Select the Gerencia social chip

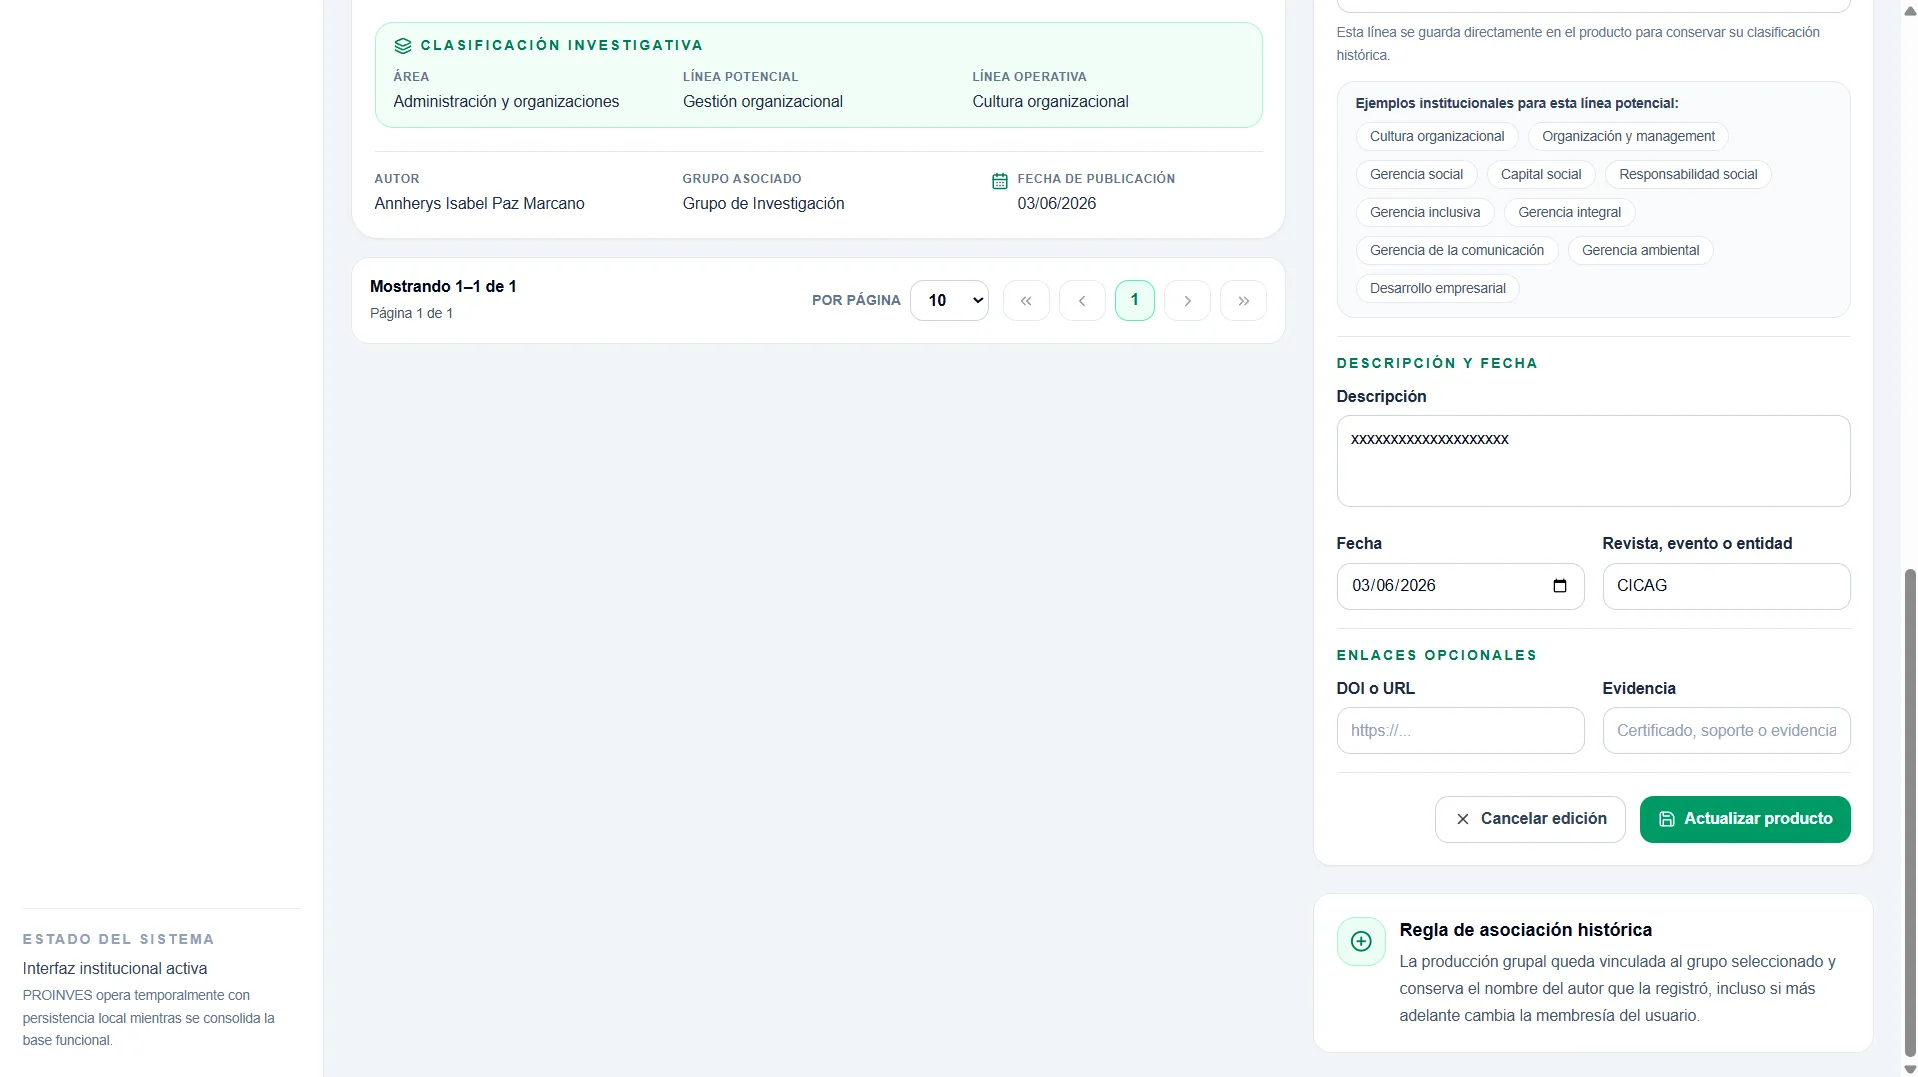click(x=1416, y=175)
